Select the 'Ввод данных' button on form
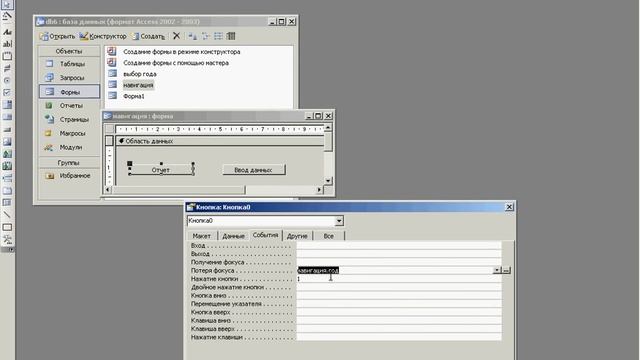Image resolution: width=640 pixels, height=360 pixels. 253,170
